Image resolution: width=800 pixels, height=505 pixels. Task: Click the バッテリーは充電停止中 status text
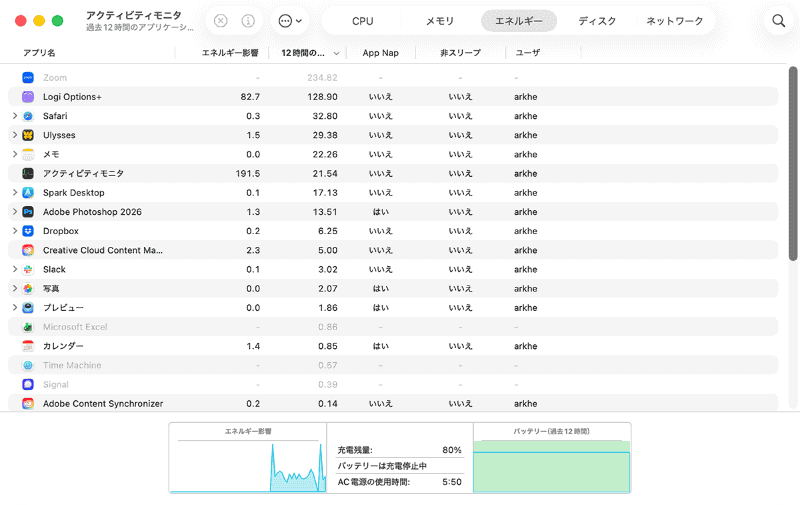(382, 466)
